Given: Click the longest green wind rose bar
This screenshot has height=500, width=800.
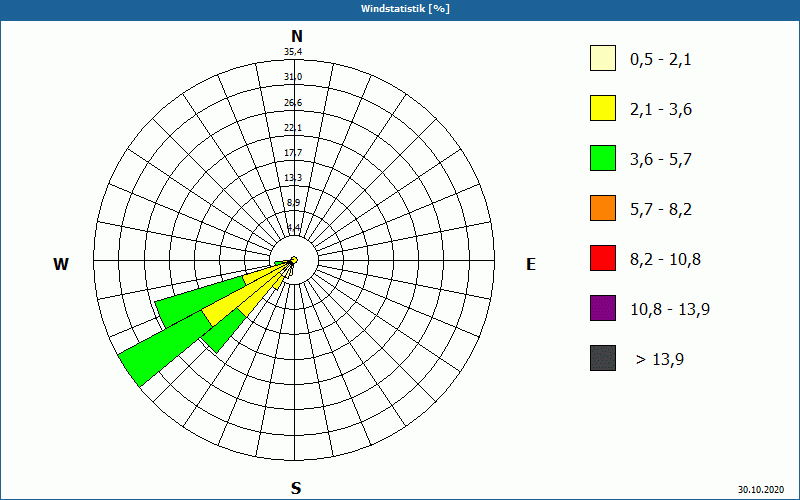Looking at the screenshot, I should click(x=166, y=350).
